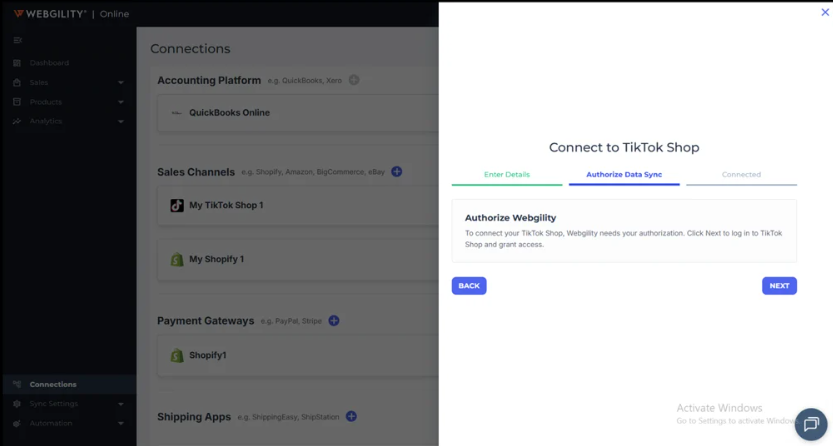This screenshot has width=833, height=446.
Task: Click the Payment Gateways section heading
Action: tap(206, 321)
